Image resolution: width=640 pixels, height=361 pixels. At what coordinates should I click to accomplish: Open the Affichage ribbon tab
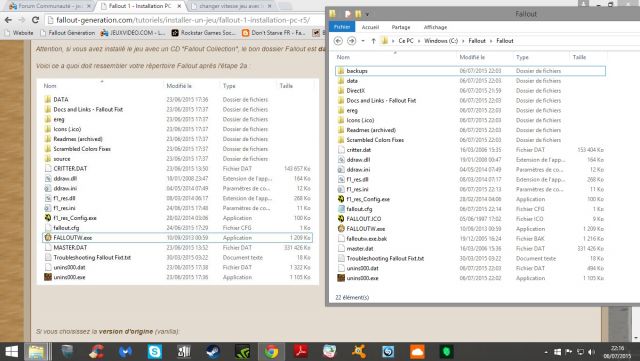coord(435,27)
